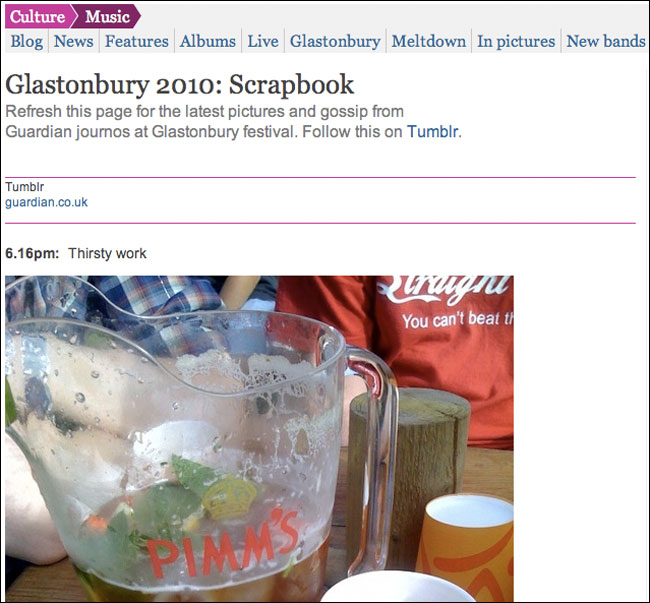Open the Albums section
This screenshot has width=650, height=603.
pyautogui.click(x=208, y=41)
